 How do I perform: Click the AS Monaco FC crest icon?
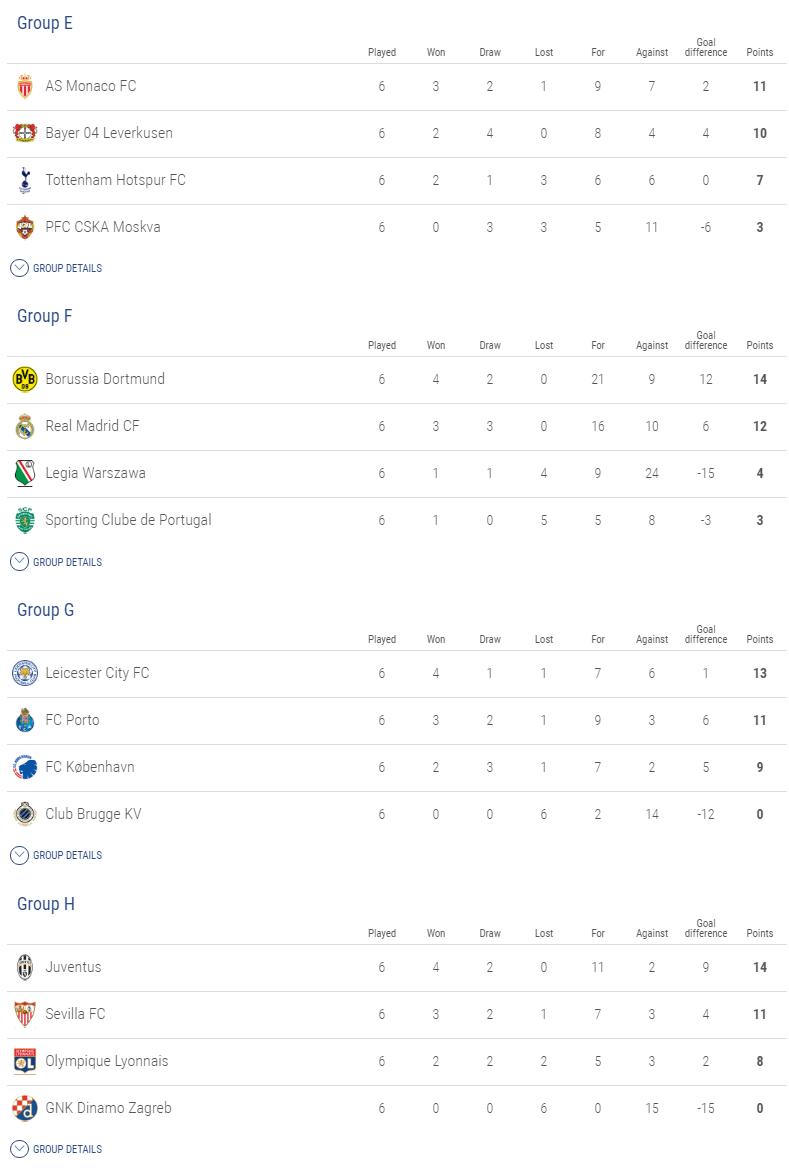tap(25, 87)
